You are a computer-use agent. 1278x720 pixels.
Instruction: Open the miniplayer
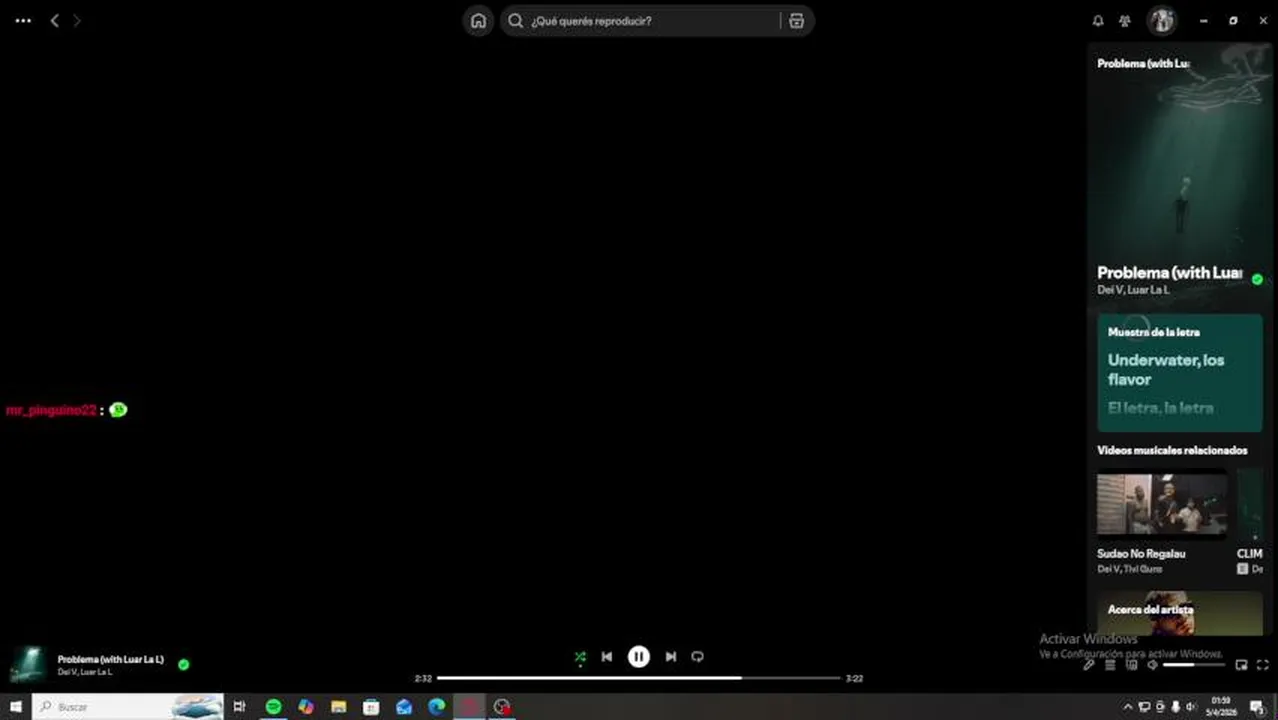coord(1241,665)
